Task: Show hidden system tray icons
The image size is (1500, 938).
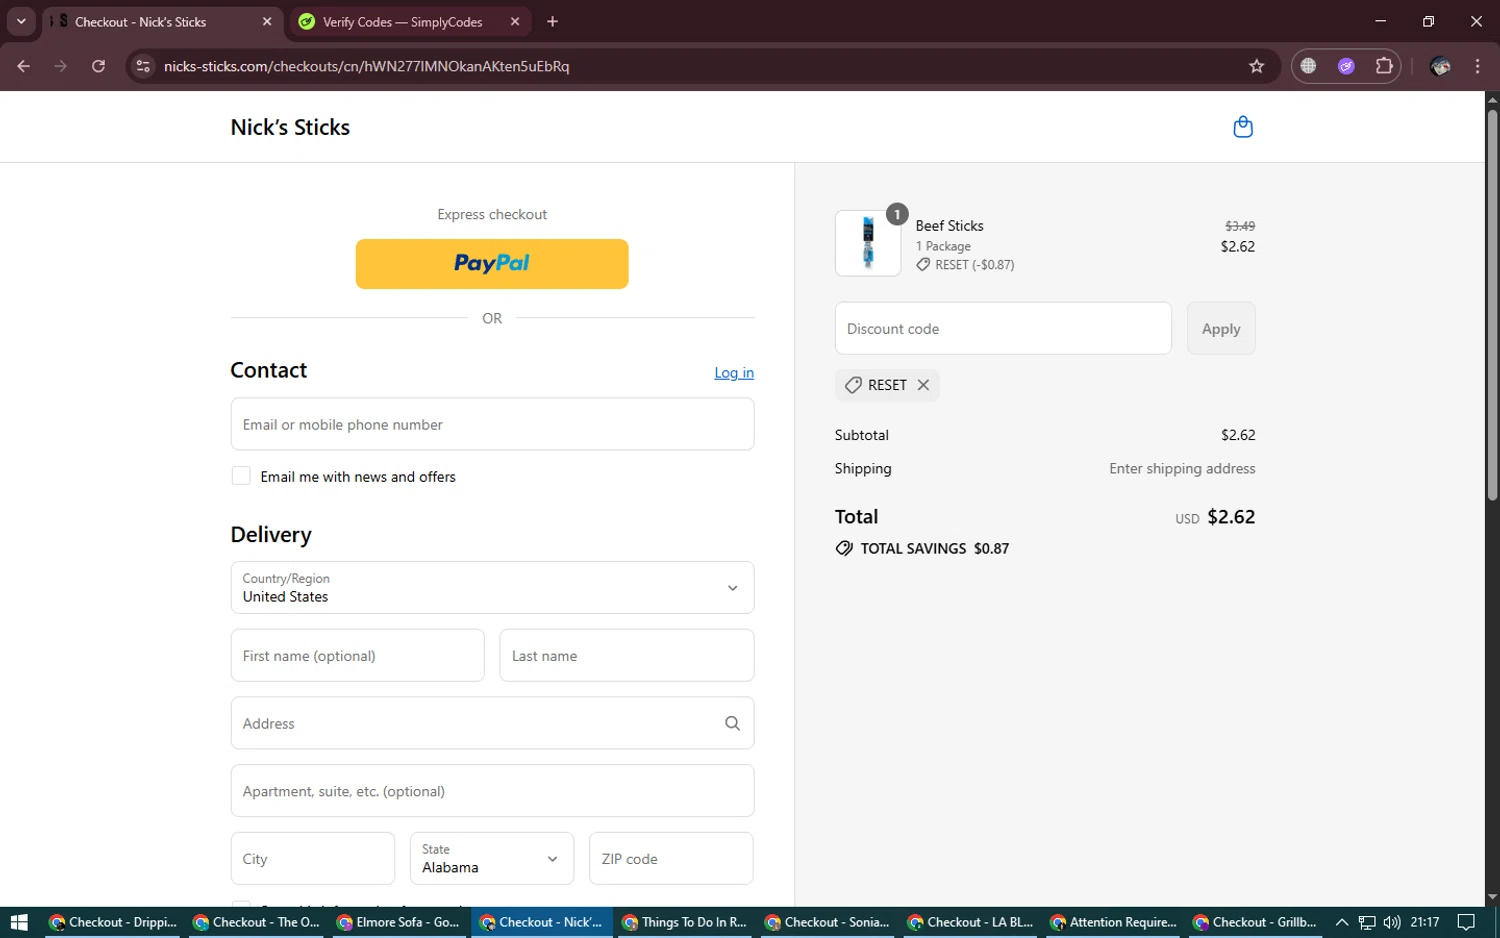Action: pos(1342,922)
